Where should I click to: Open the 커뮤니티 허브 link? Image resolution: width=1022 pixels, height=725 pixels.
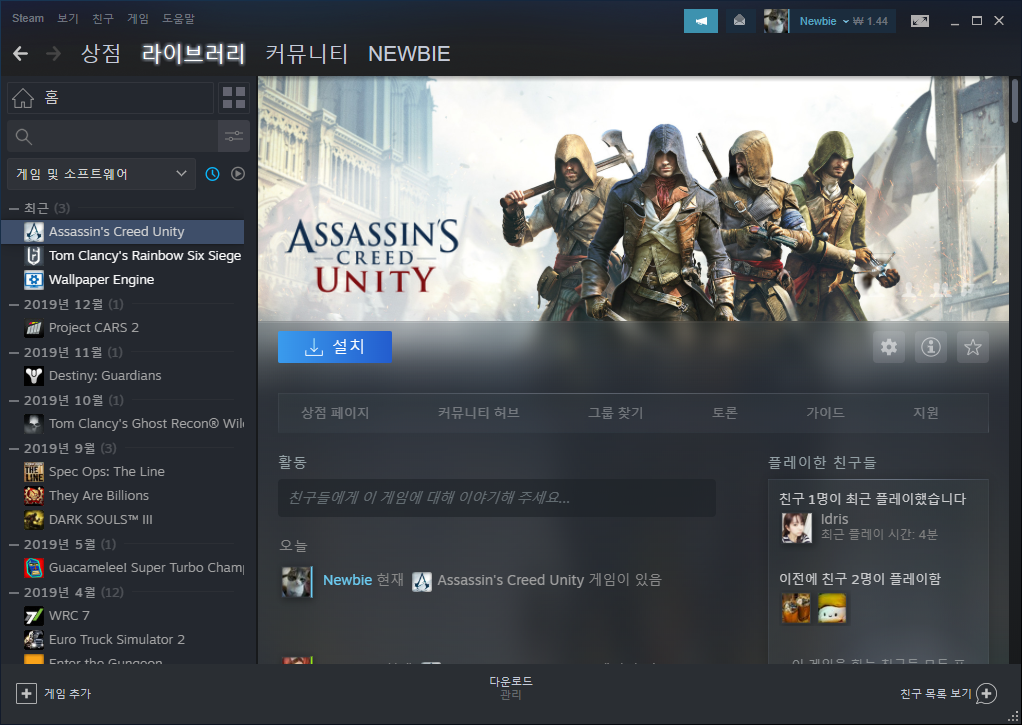pyautogui.click(x=478, y=413)
